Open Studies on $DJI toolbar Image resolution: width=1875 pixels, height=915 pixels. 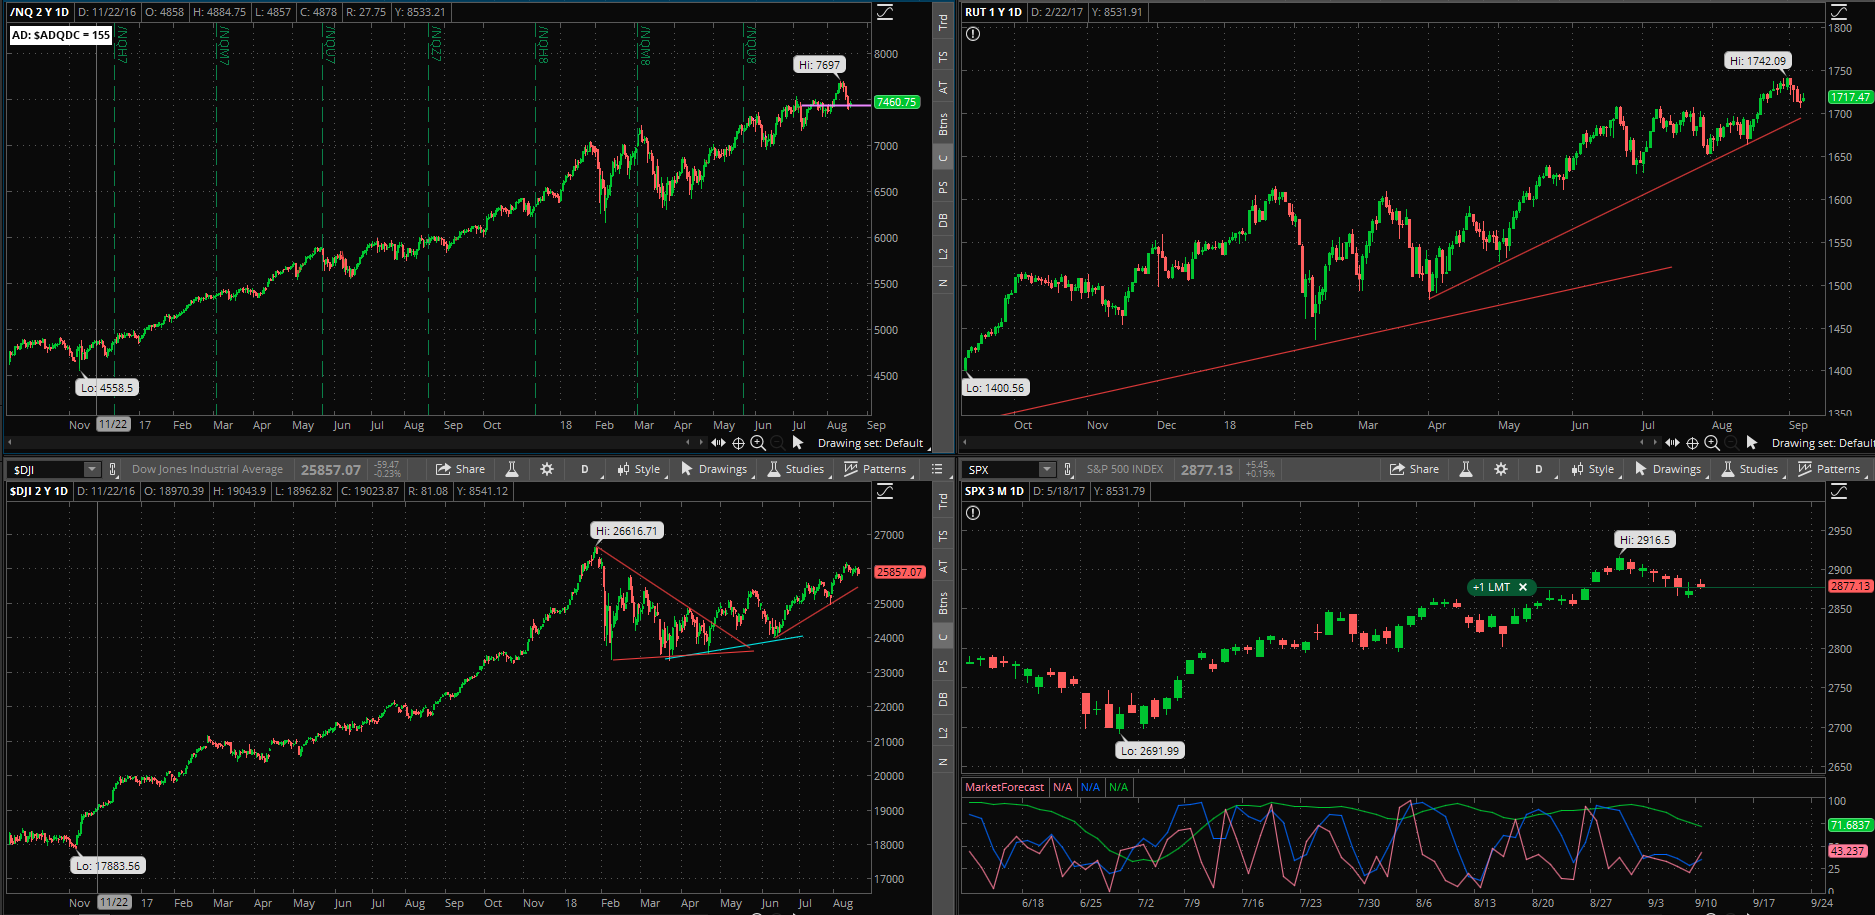pyautogui.click(x=796, y=469)
